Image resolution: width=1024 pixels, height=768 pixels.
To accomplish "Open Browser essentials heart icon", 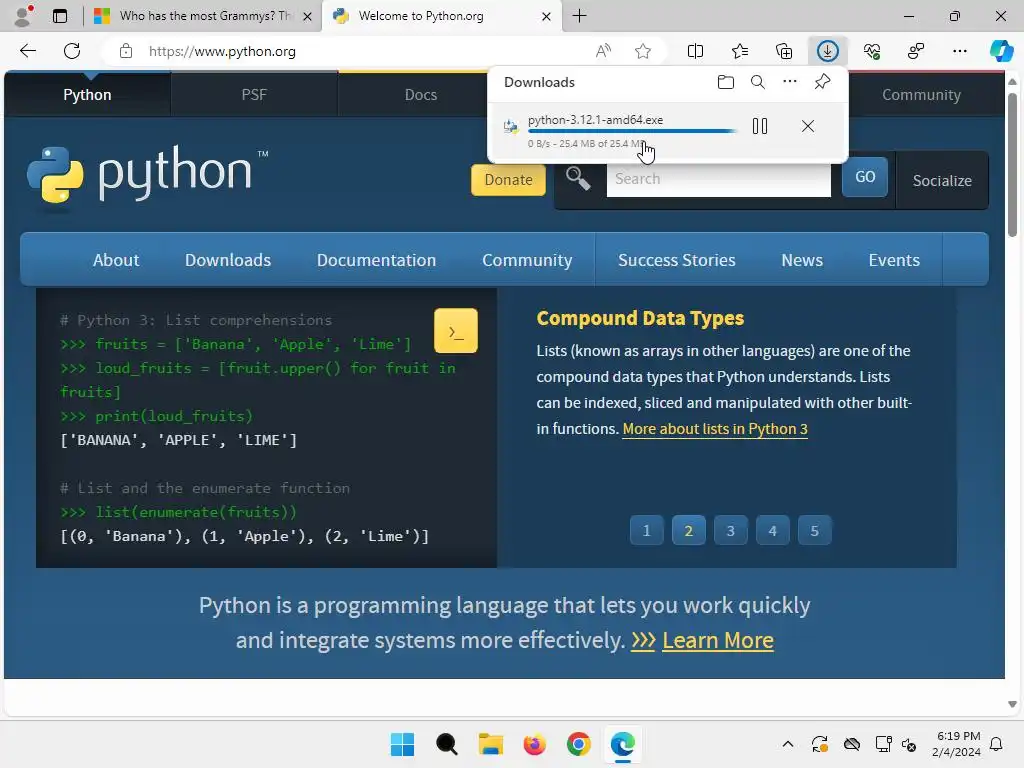I will pyautogui.click(x=872, y=51).
